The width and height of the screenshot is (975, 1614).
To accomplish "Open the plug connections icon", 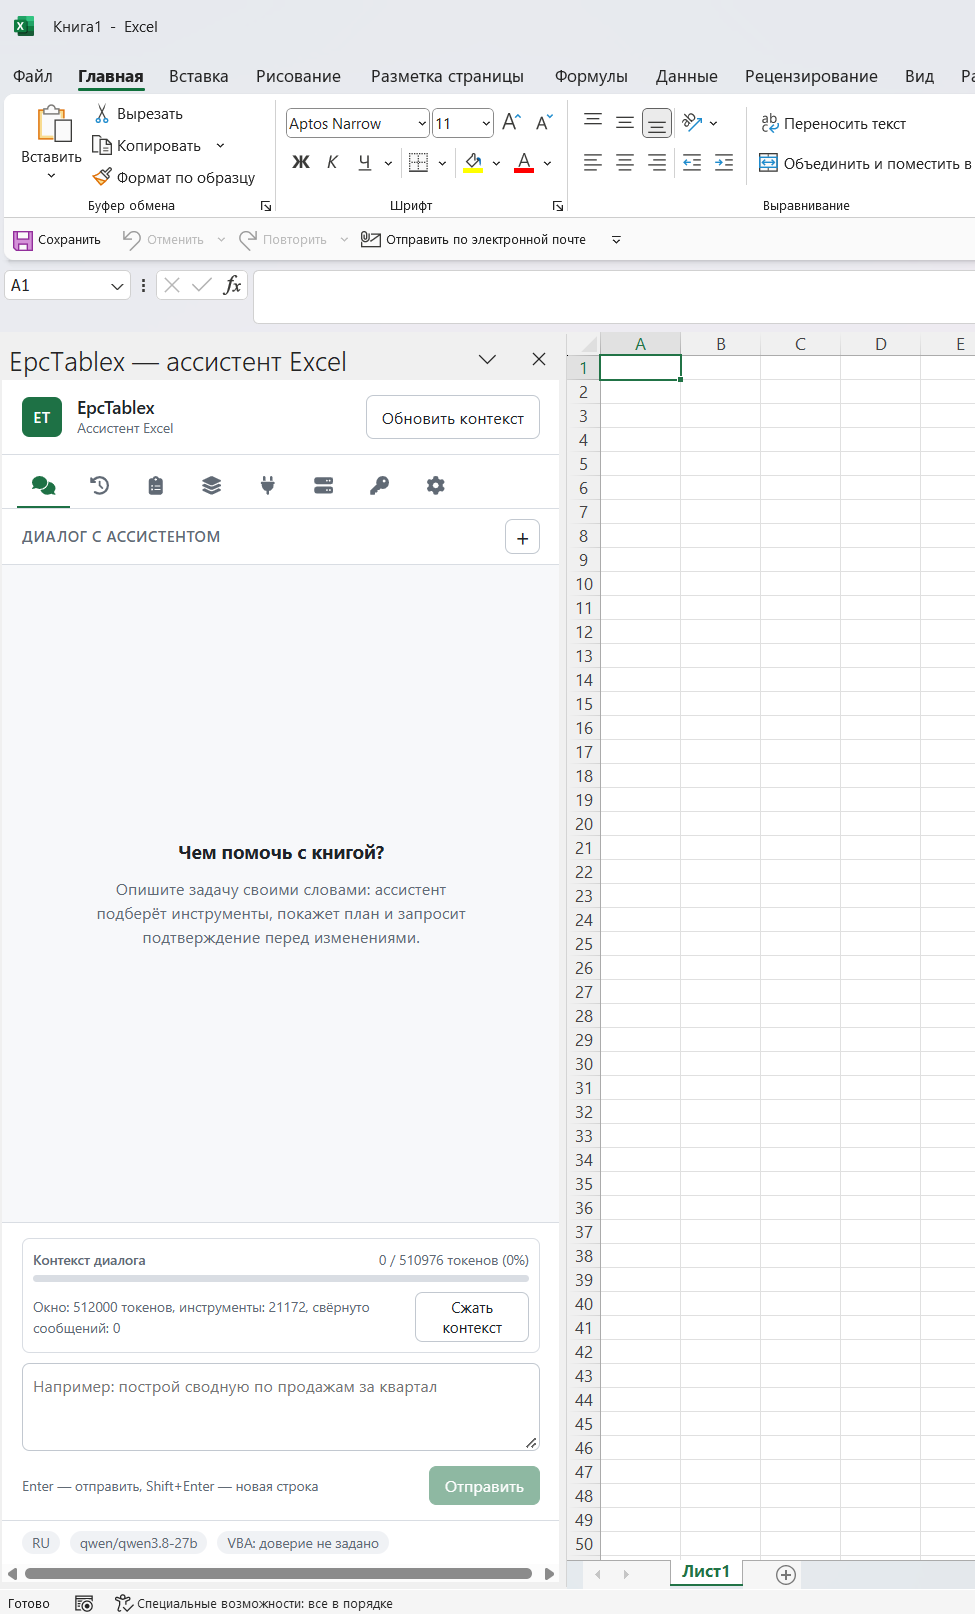I will (x=268, y=486).
